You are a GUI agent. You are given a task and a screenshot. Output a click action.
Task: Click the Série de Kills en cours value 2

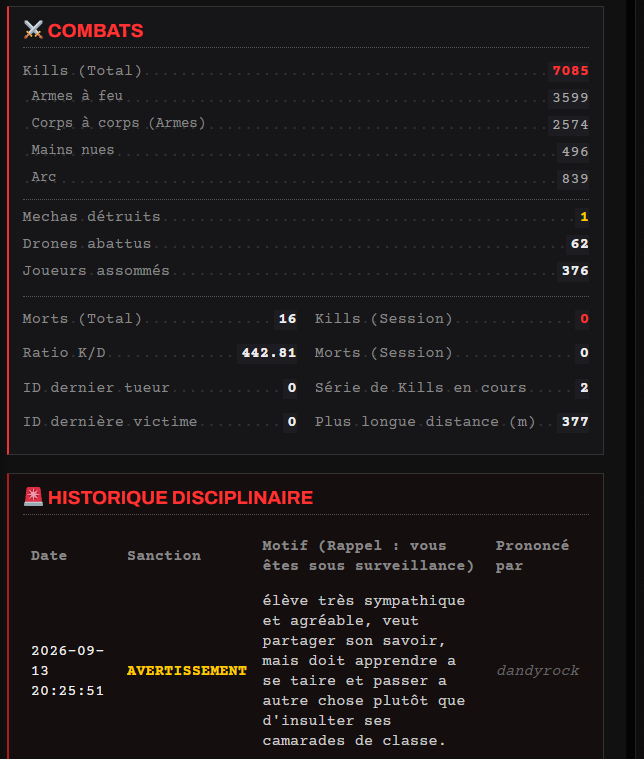tap(584, 388)
